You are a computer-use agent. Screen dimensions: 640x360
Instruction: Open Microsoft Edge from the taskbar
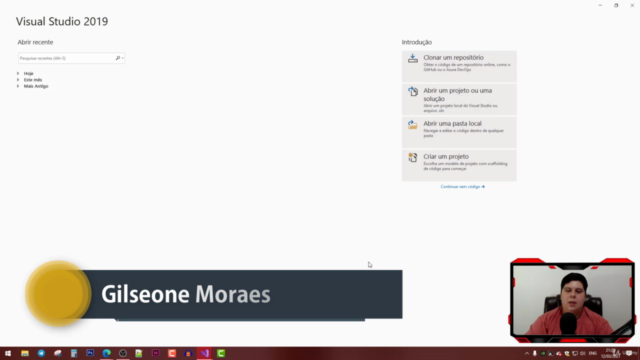[107, 353]
